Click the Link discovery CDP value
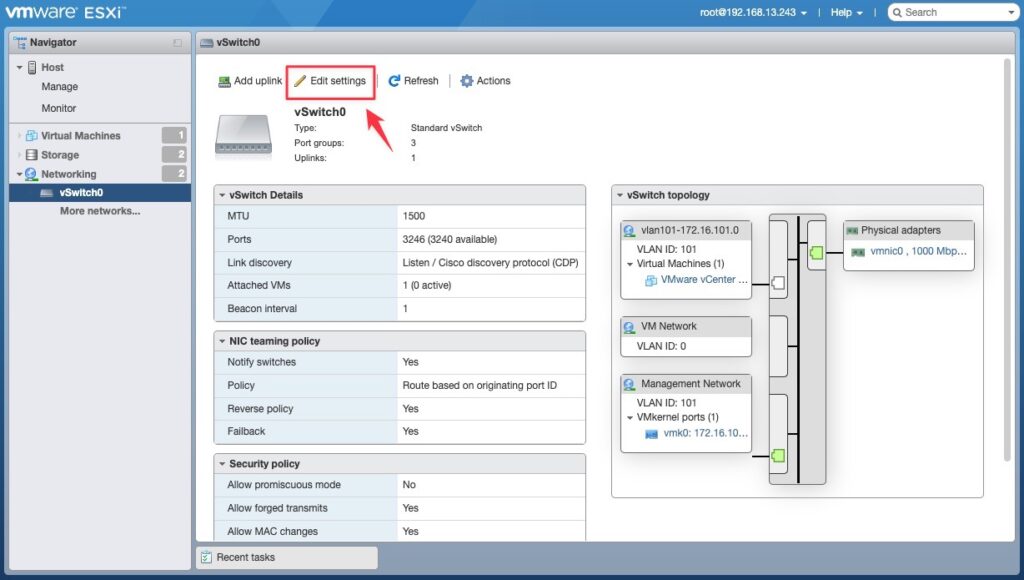This screenshot has height=580, width=1024. coord(490,263)
